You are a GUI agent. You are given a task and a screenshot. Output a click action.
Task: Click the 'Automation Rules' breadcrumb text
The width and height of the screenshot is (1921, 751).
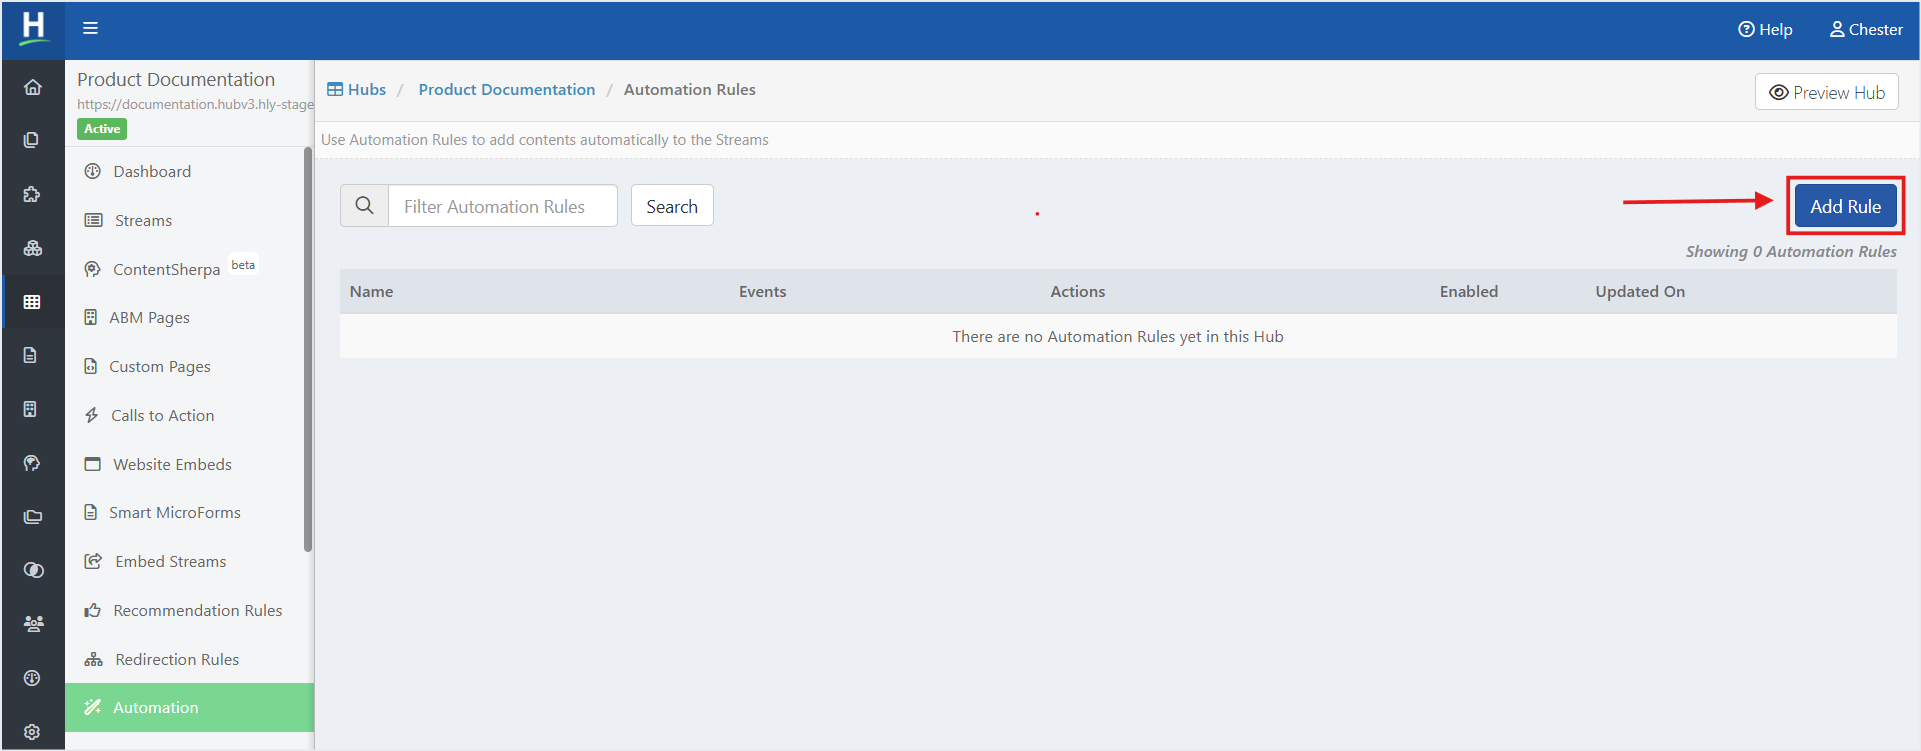tap(690, 90)
